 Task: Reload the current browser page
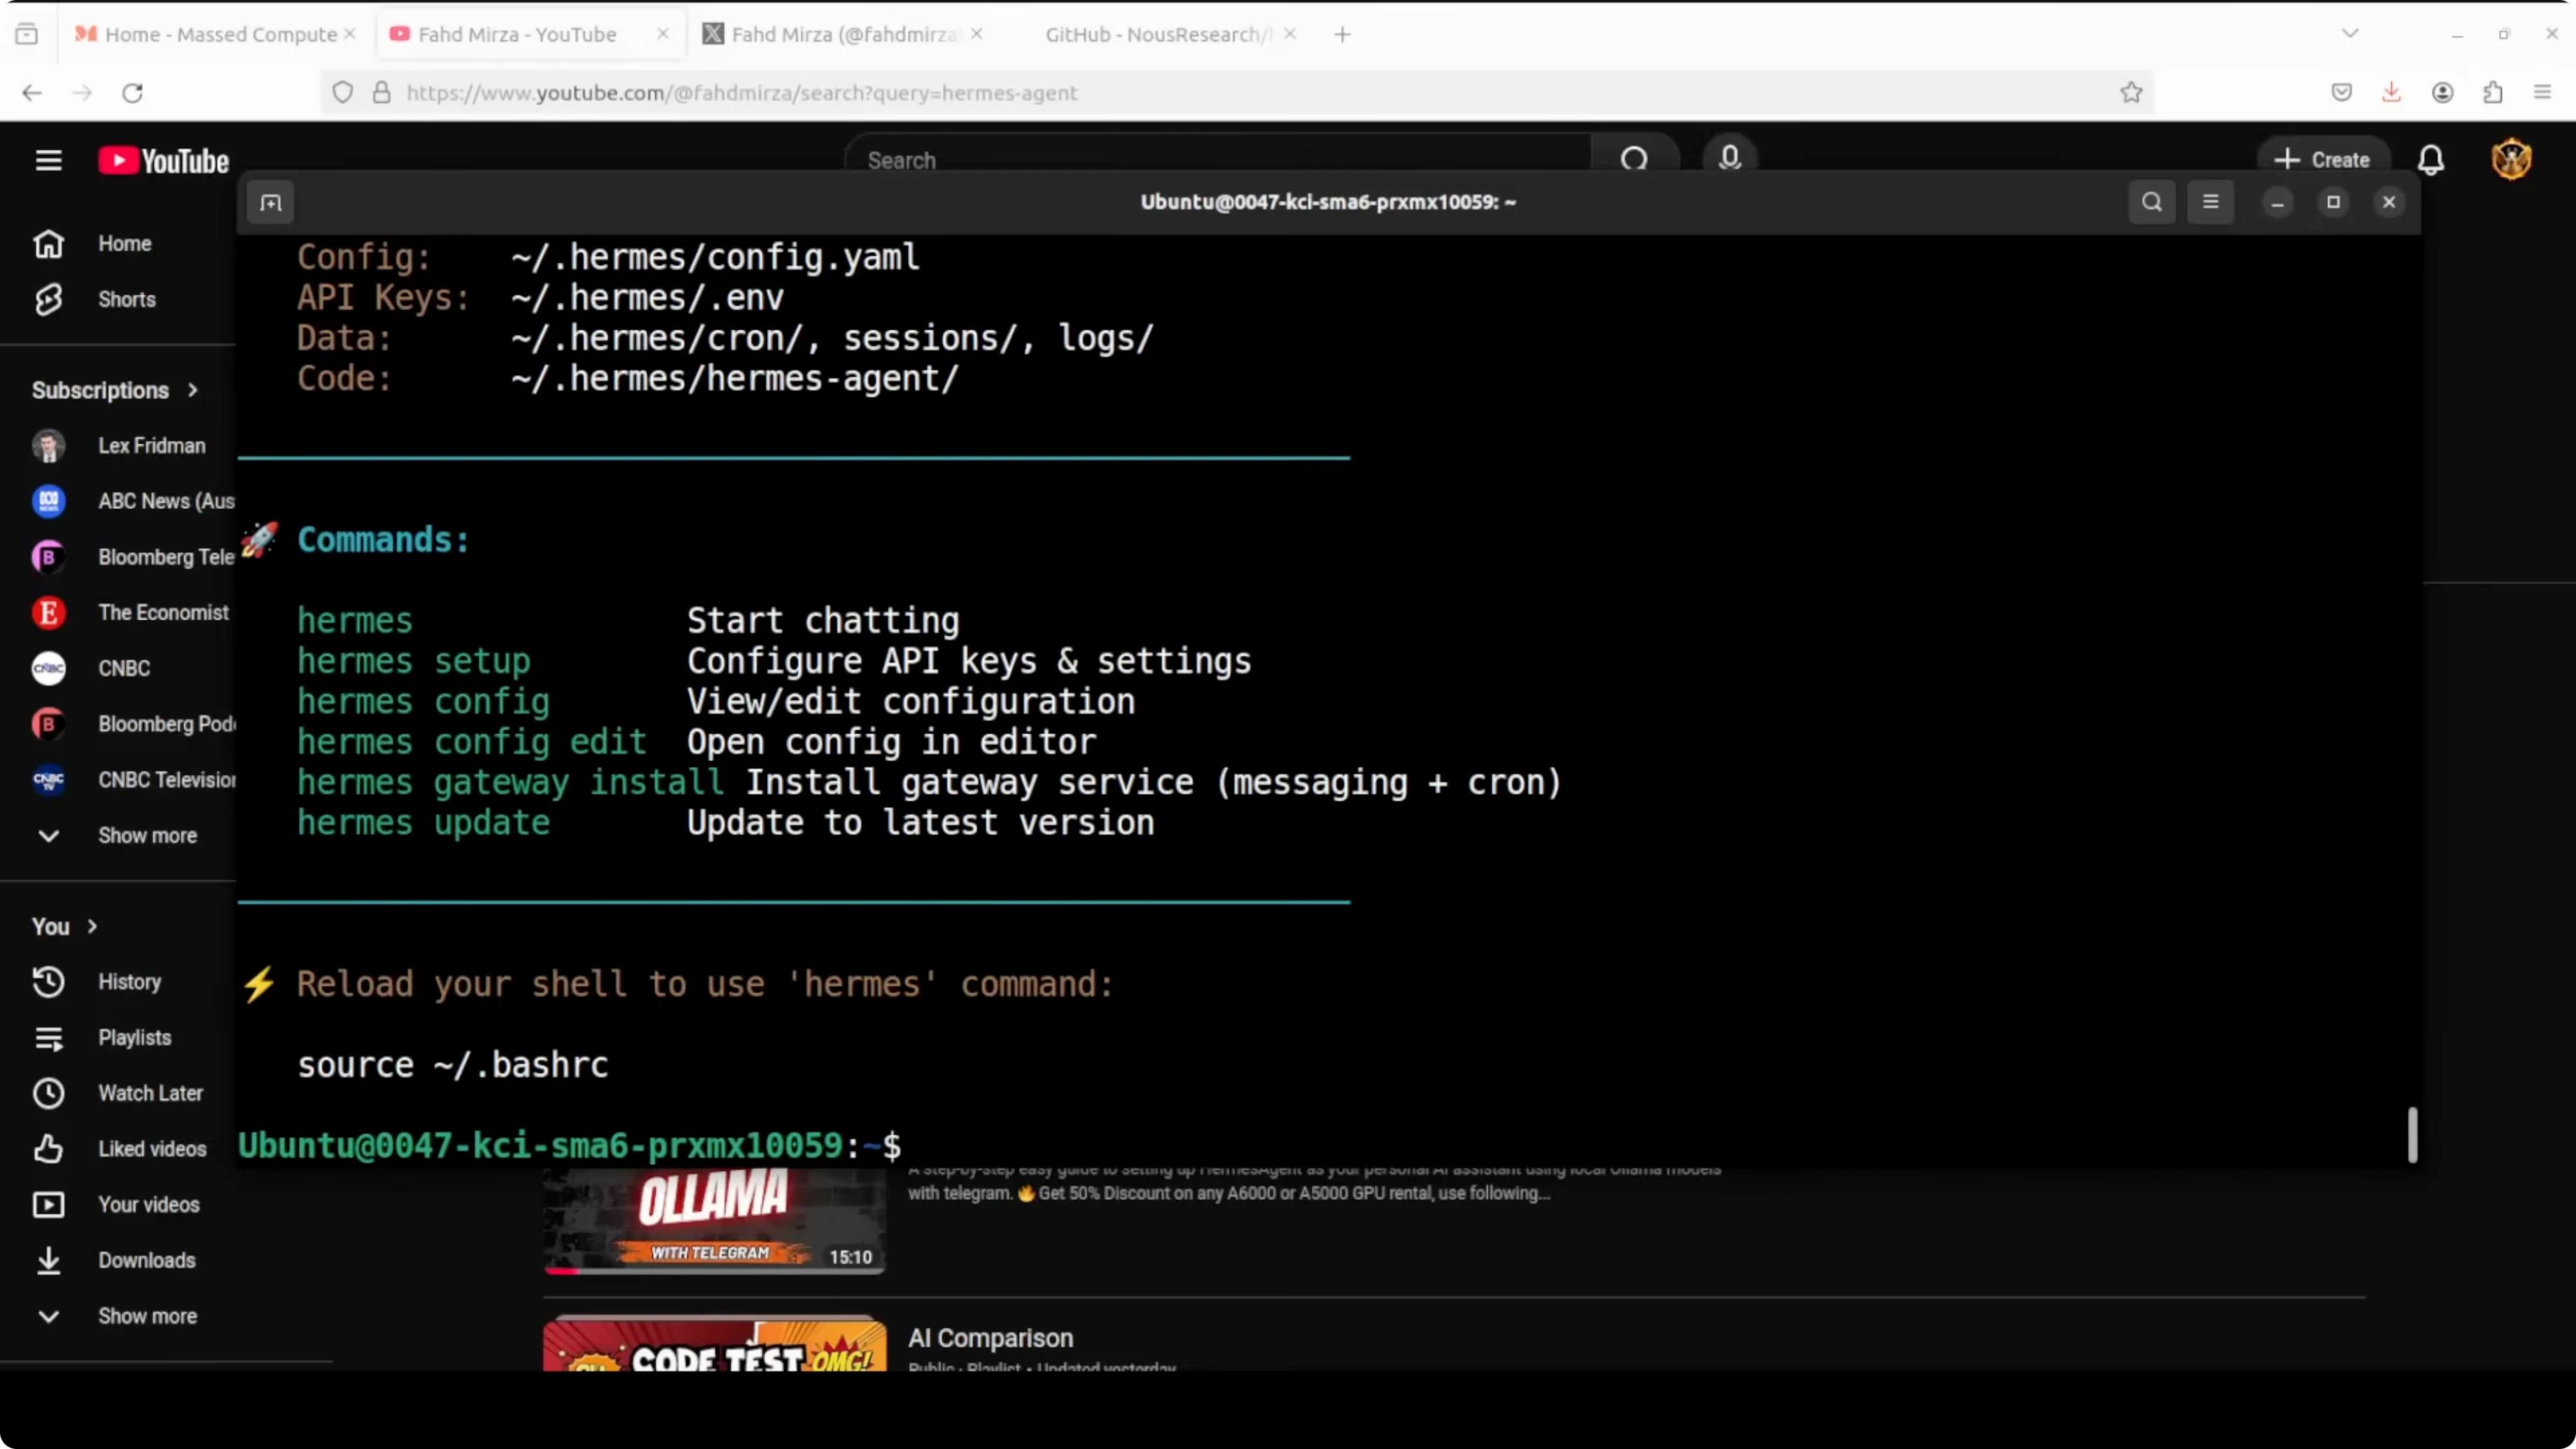point(132,92)
